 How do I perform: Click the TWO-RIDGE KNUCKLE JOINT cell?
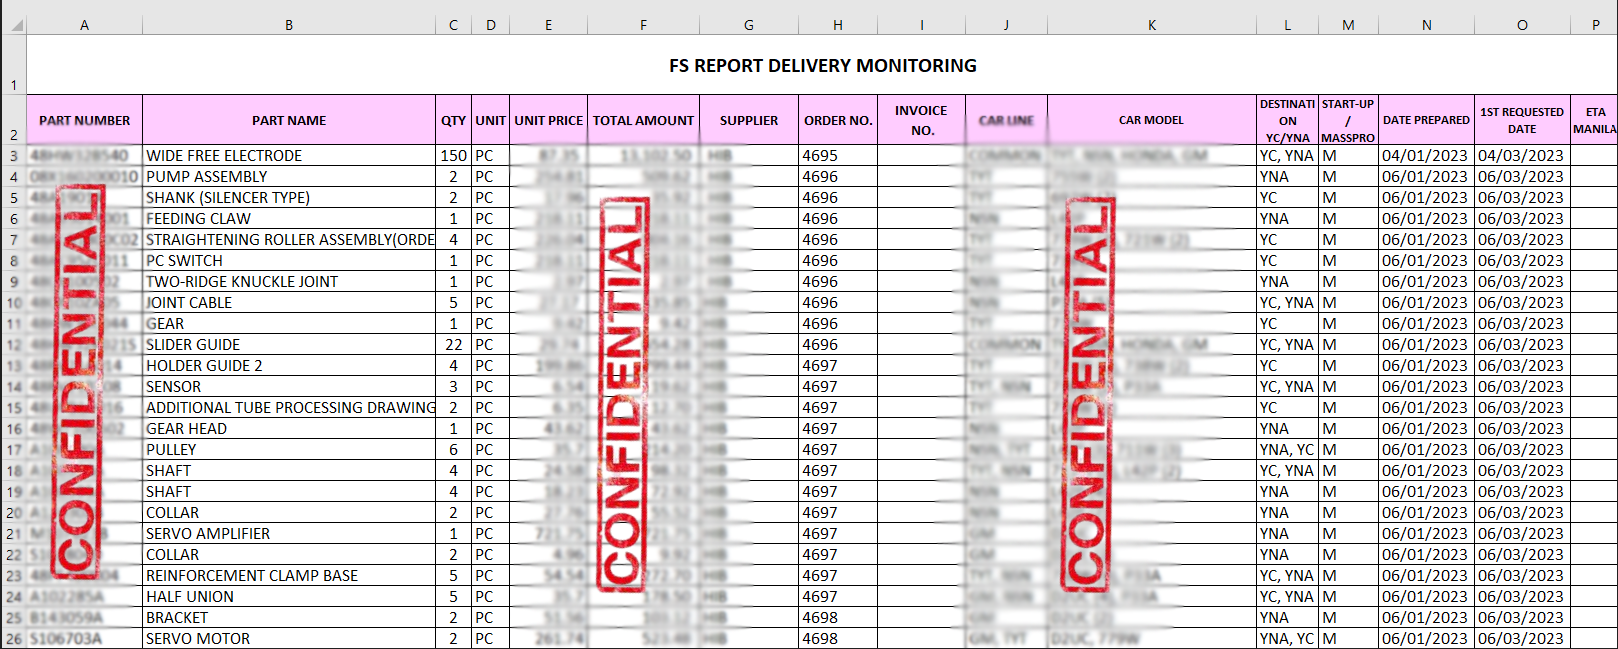coord(289,282)
